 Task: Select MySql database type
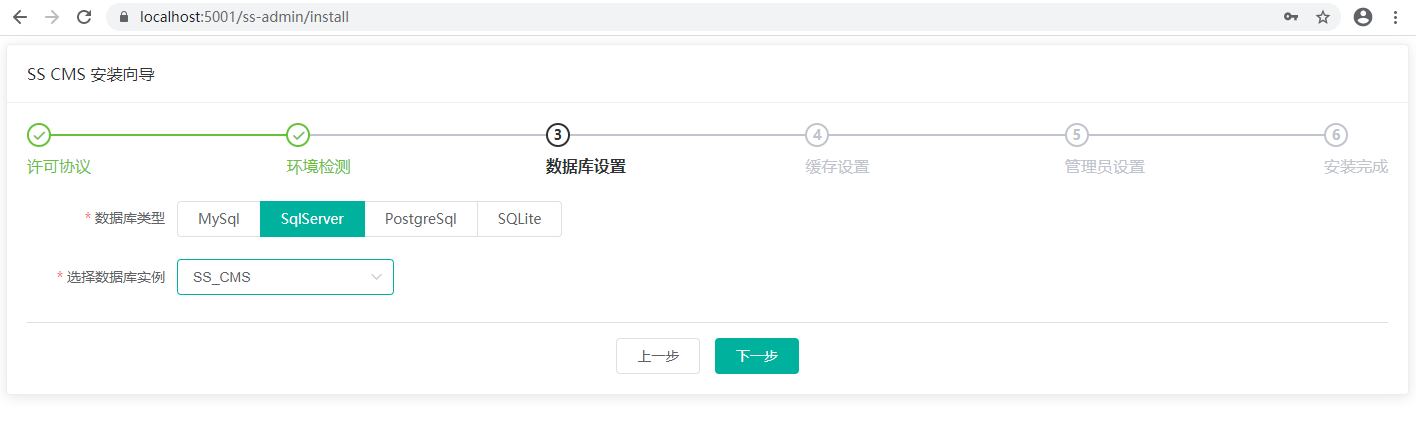click(219, 219)
